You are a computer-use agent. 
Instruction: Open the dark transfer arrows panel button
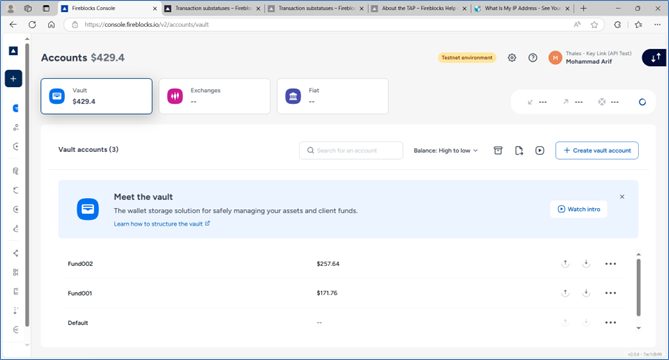[x=655, y=57]
